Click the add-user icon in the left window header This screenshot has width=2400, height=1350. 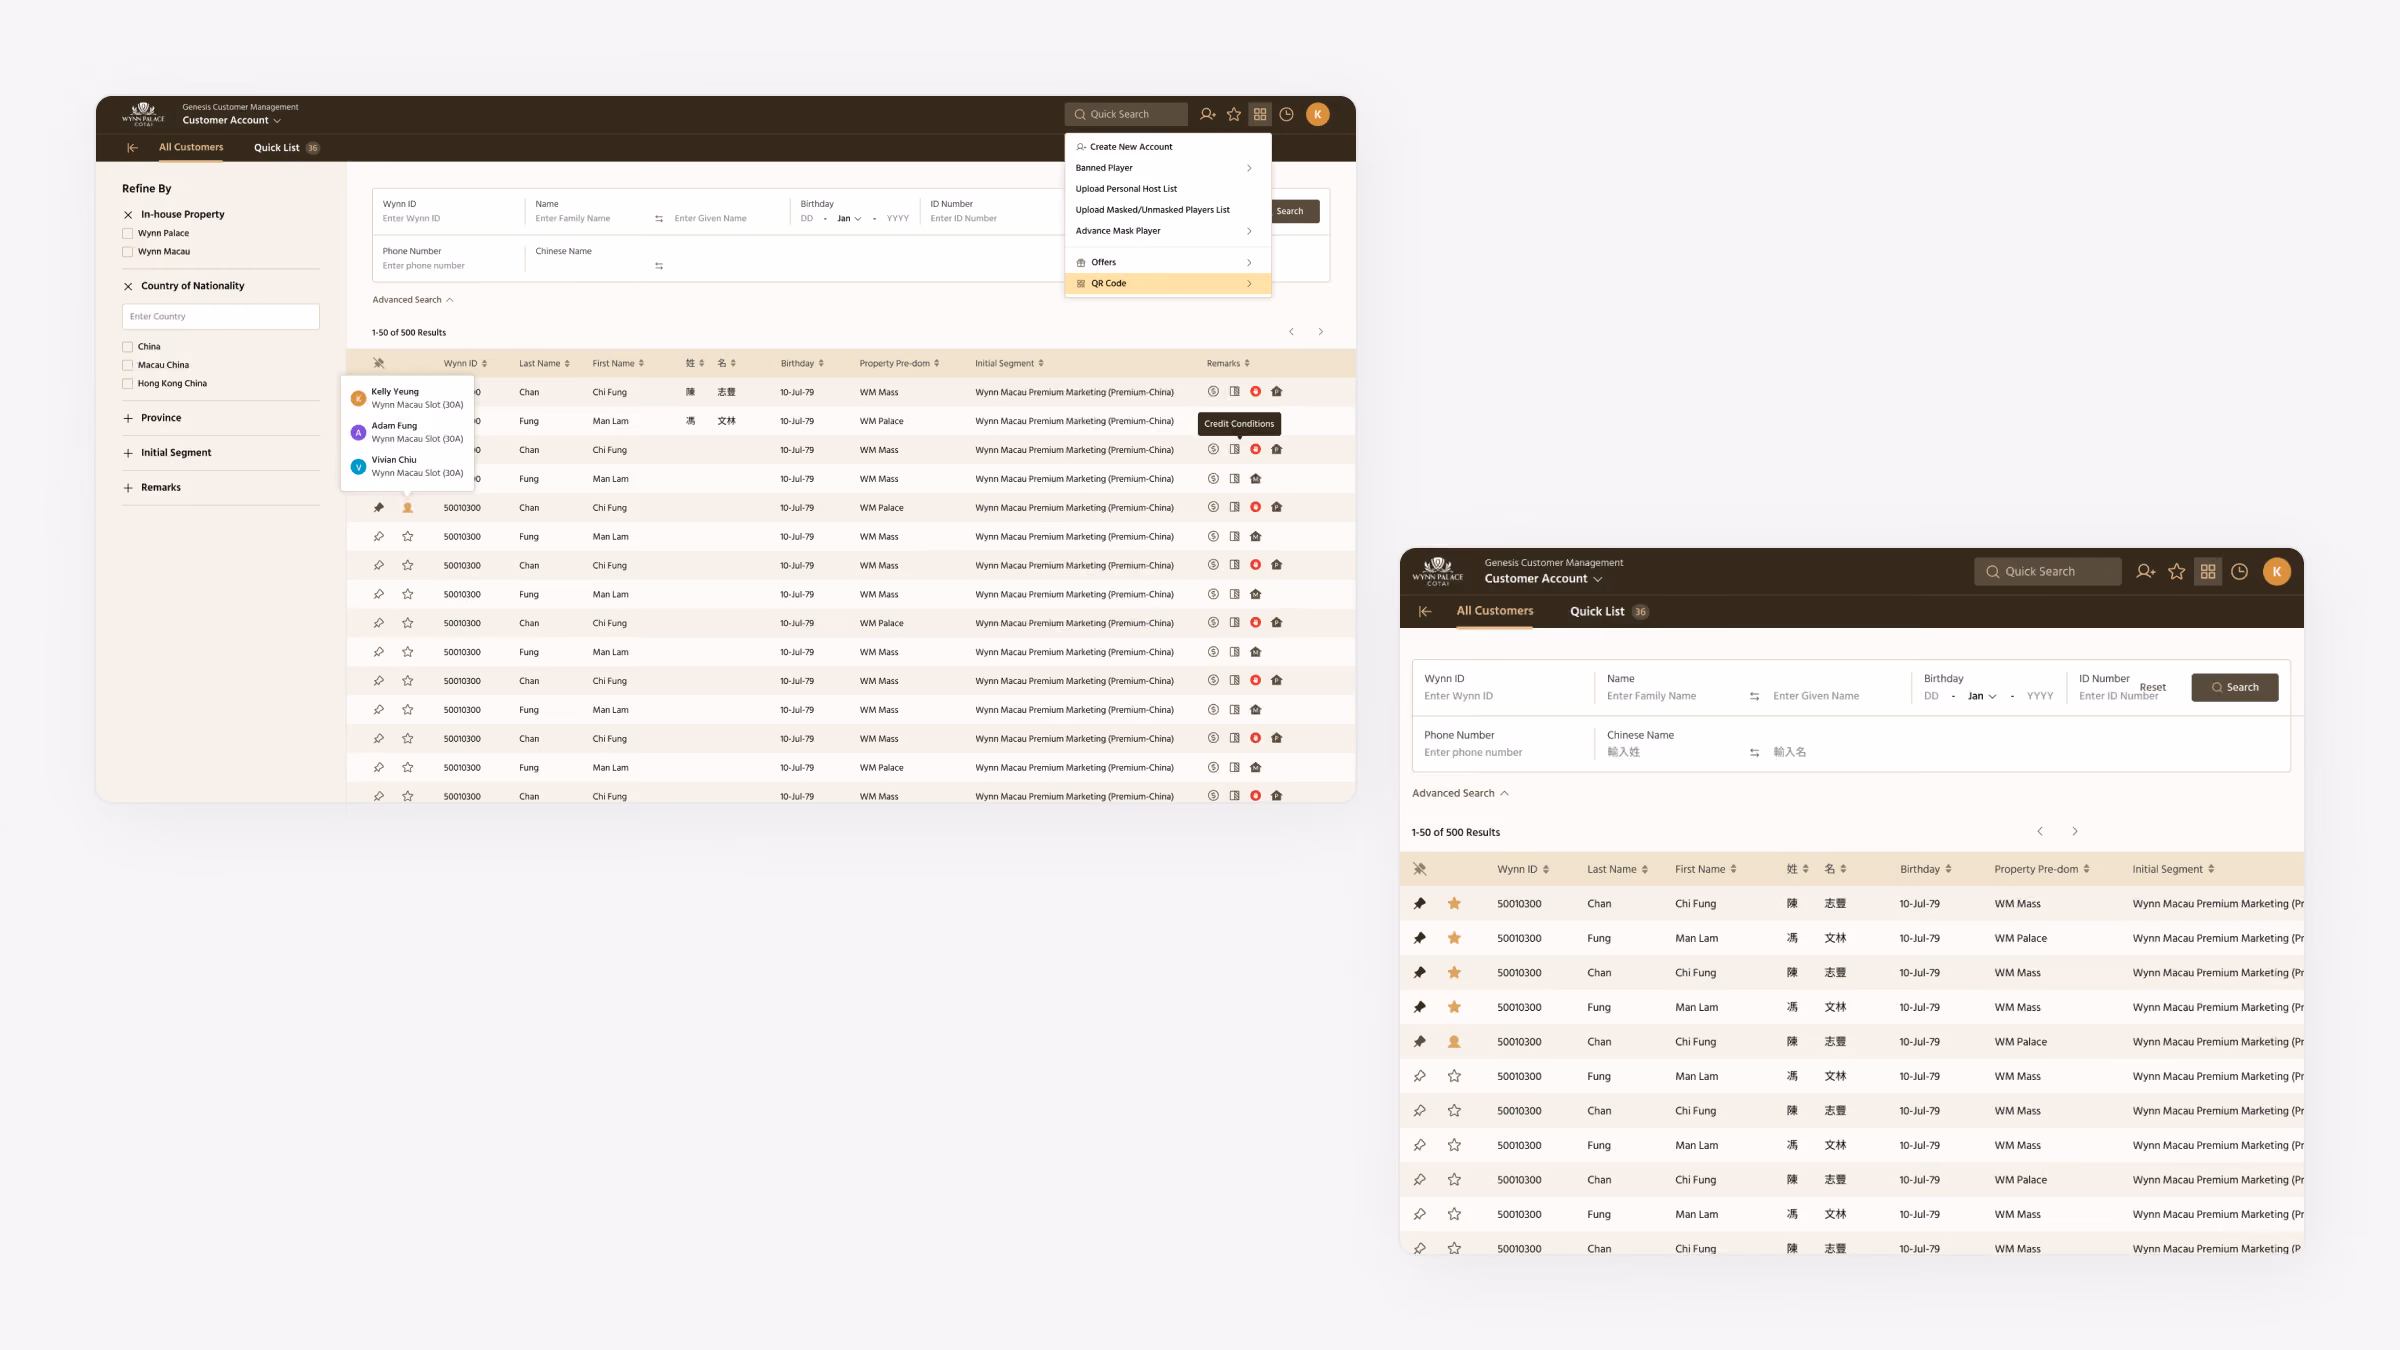coord(1207,114)
